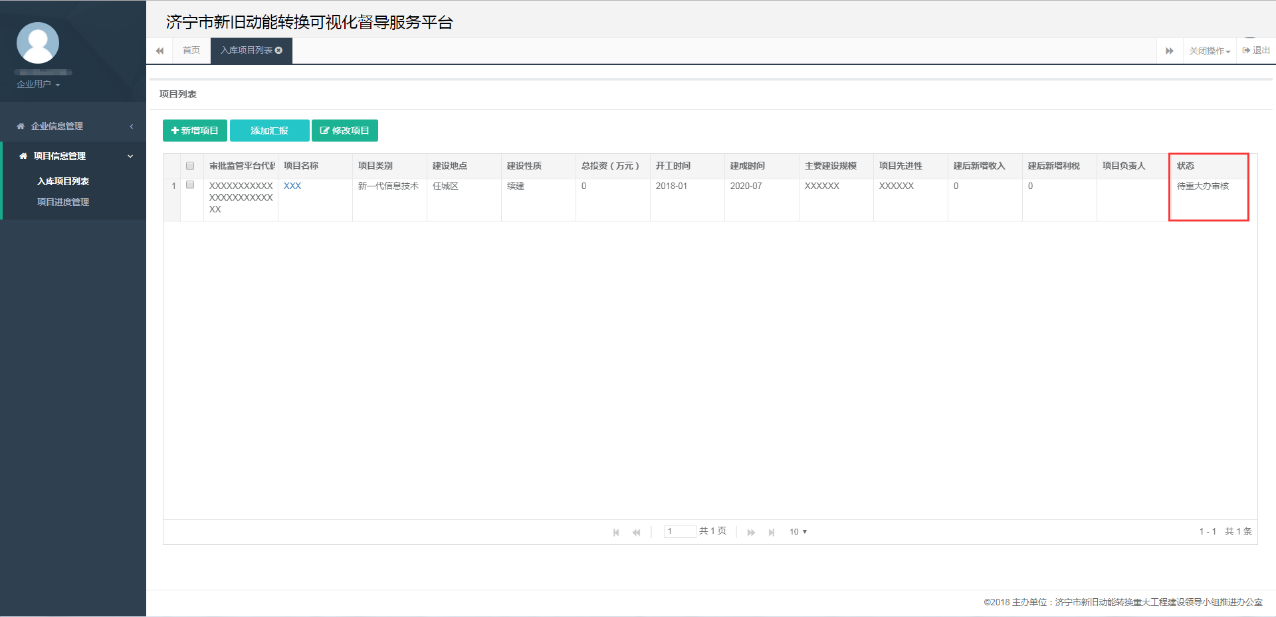Viewport: 1276px width, 617px height.
Task: Open the project link labeled XXX
Action: 293,185
